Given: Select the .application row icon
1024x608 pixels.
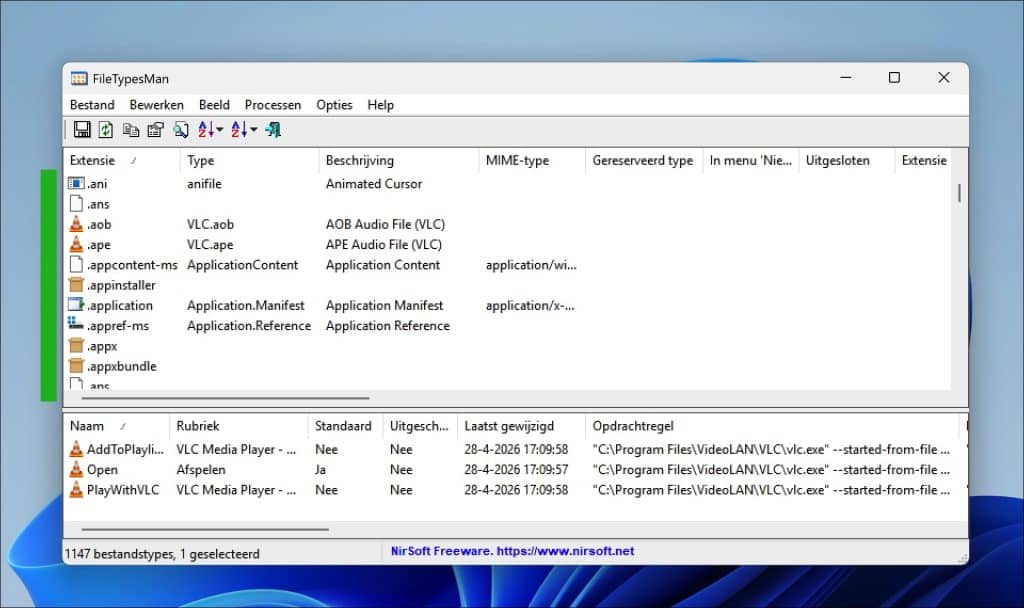Looking at the screenshot, I should 76,305.
